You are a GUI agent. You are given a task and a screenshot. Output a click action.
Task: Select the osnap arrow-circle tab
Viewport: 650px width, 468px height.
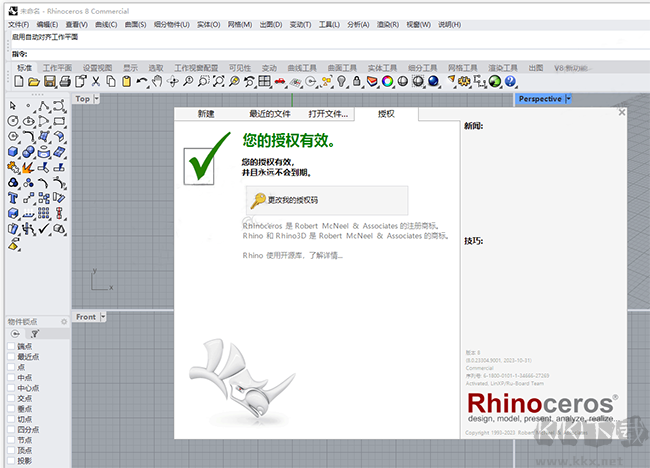click(15, 334)
